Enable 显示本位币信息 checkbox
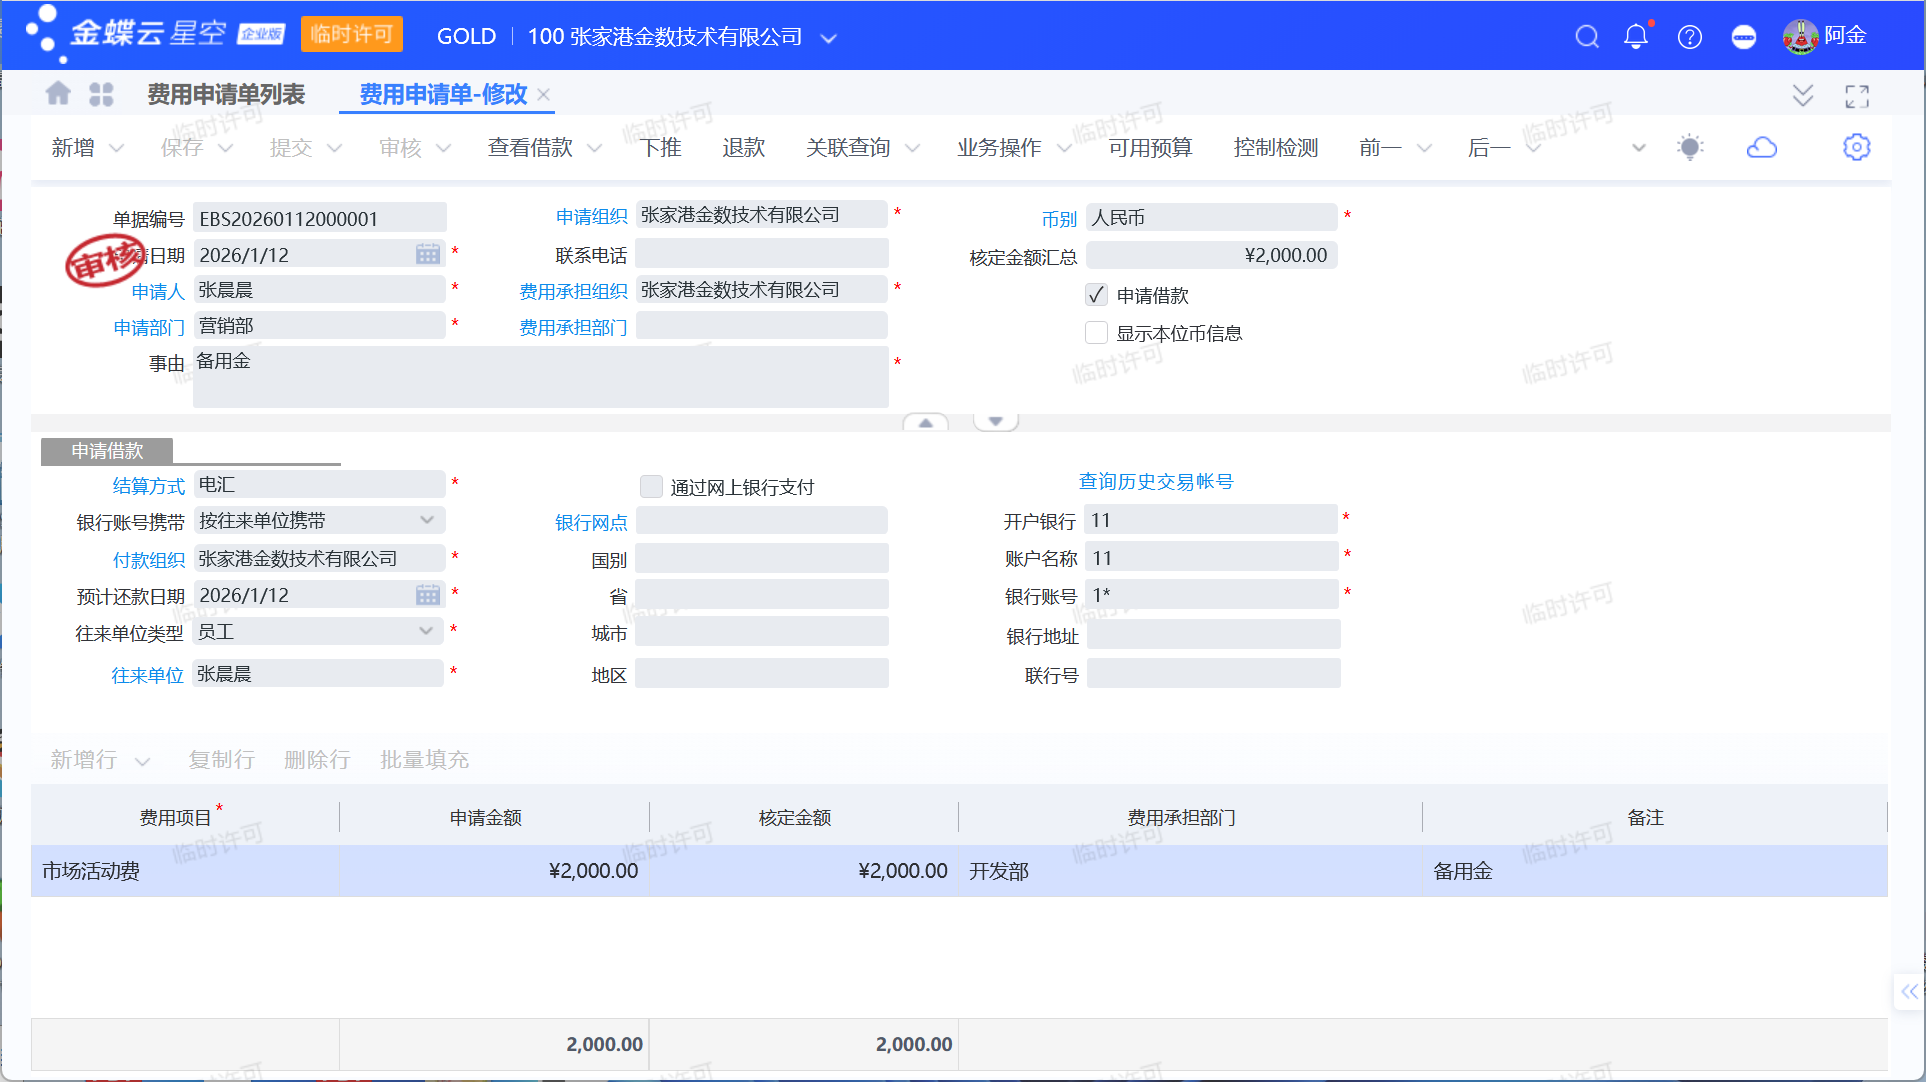Viewport: 1926px width, 1082px height. [x=1096, y=333]
